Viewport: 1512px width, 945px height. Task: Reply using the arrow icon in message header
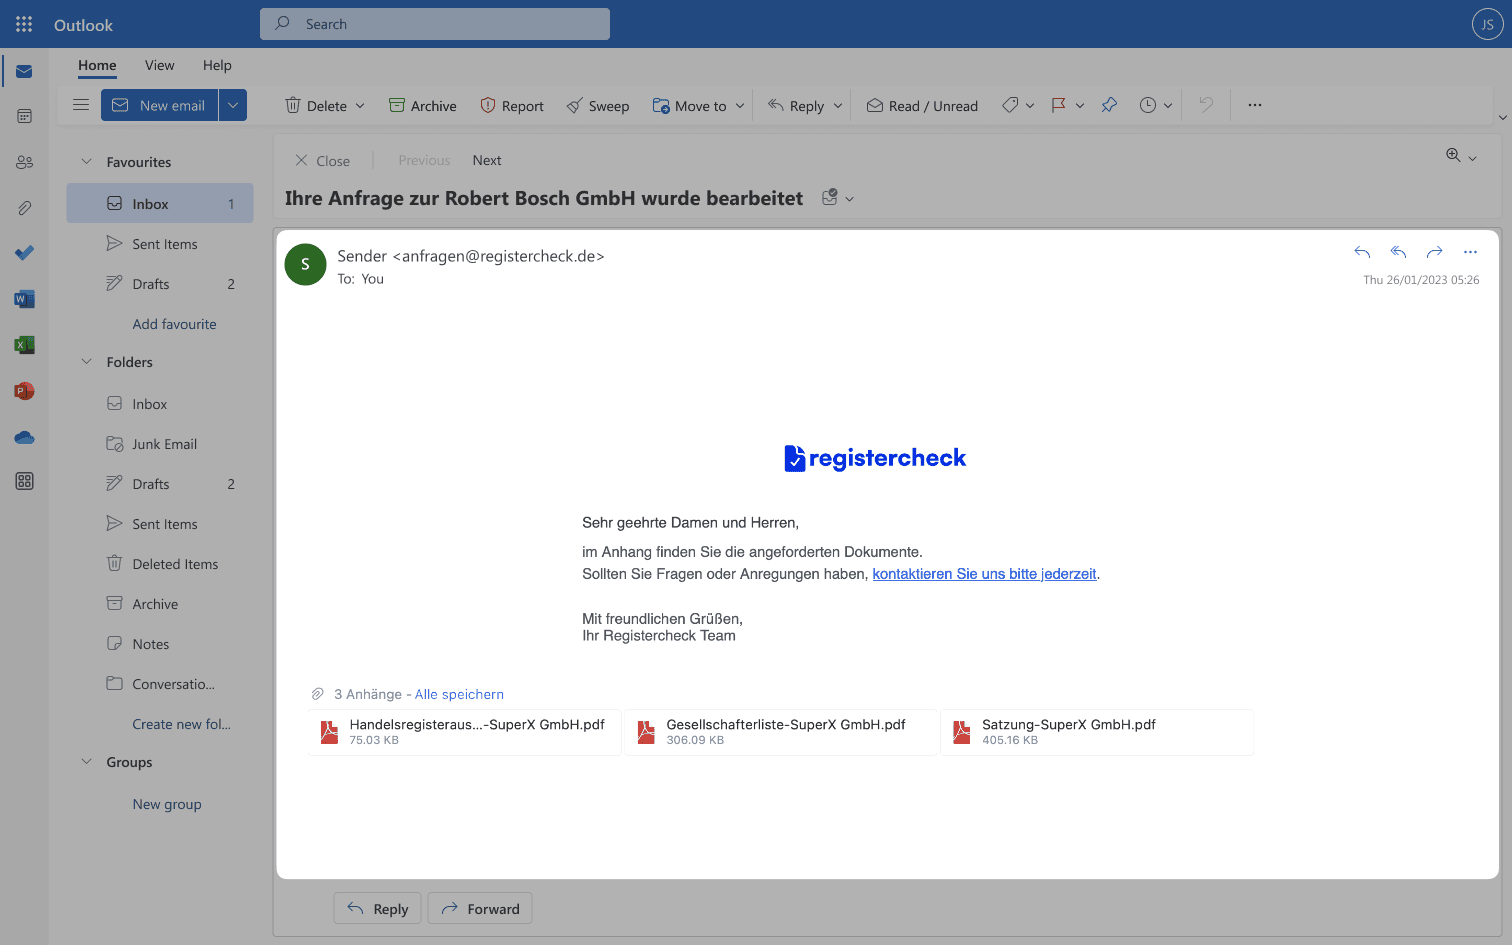[x=1362, y=252]
